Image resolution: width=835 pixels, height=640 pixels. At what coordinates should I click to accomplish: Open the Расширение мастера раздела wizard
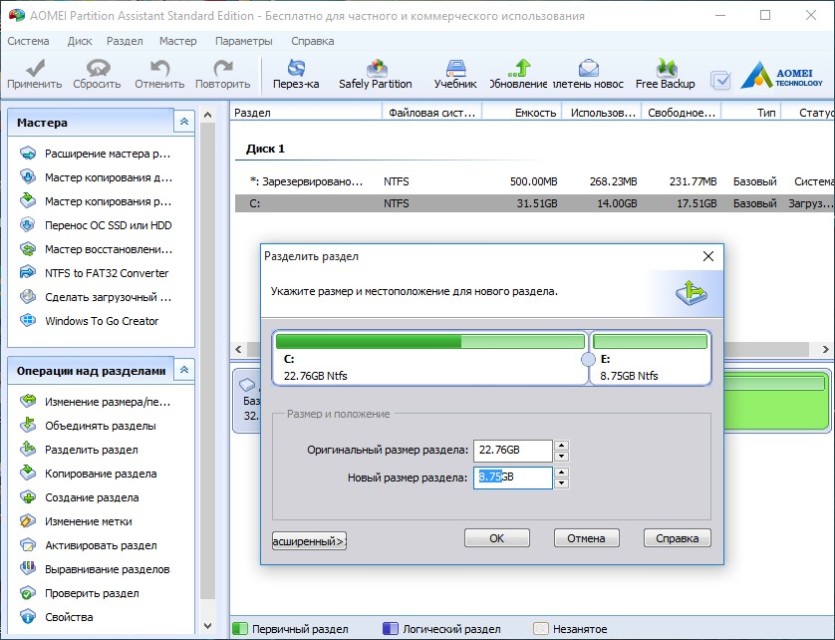click(95, 153)
